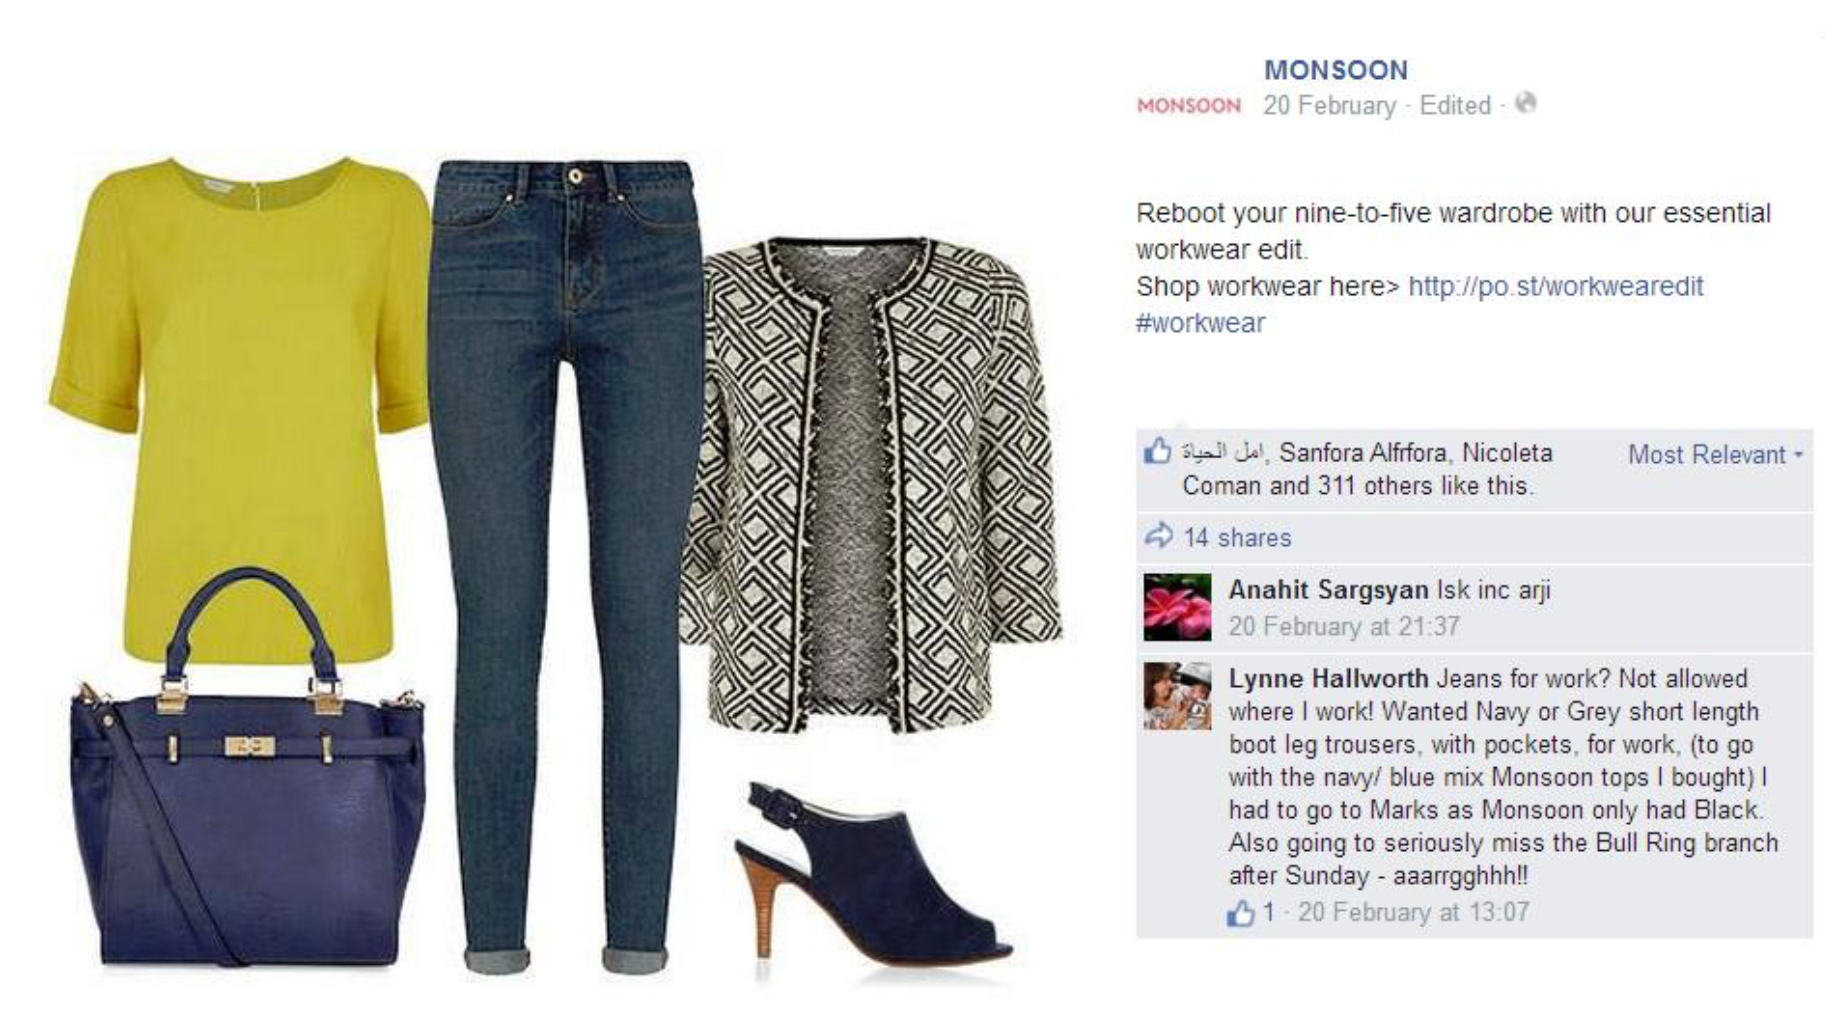Click the share arrow icon
Viewport: 1844px width, 1020px height.
1158,536
